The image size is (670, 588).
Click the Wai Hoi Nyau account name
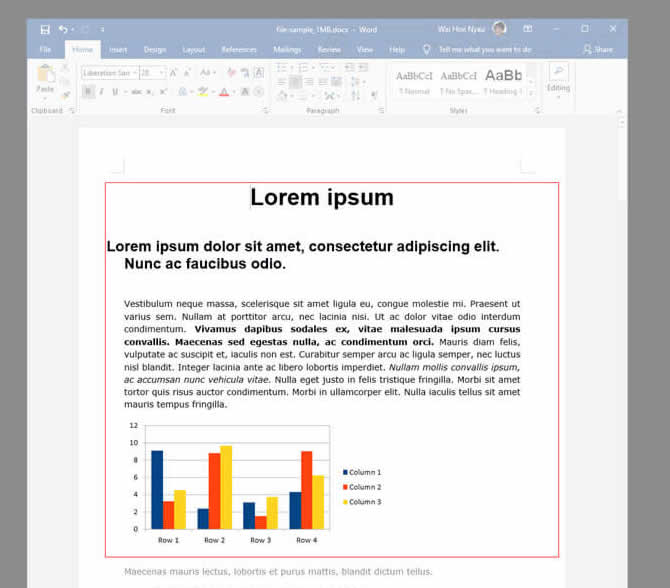pos(461,29)
